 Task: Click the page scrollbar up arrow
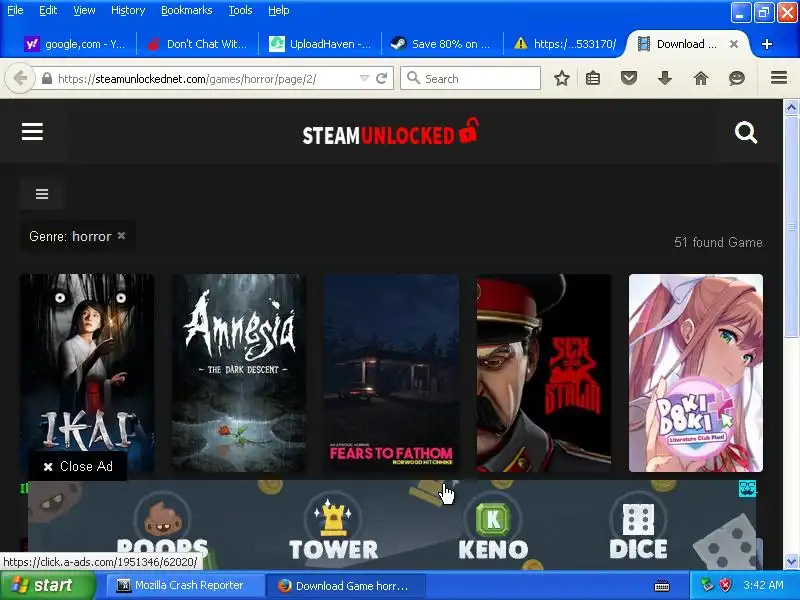tap(791, 107)
